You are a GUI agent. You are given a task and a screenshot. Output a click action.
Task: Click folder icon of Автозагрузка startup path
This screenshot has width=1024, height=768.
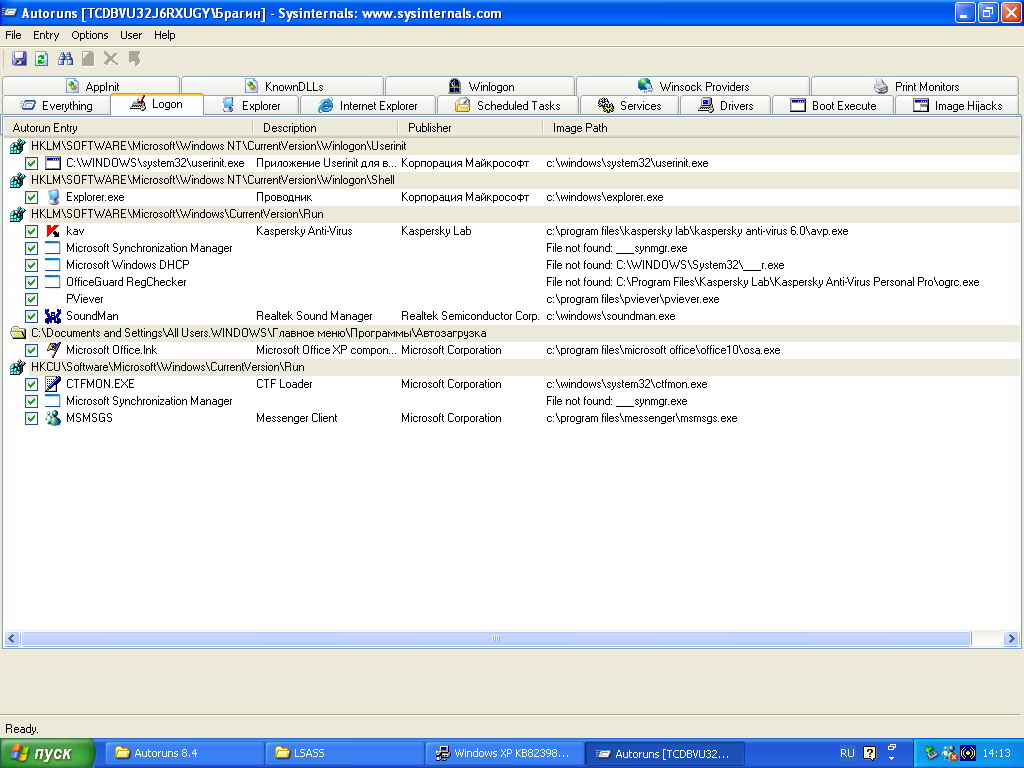click(x=18, y=333)
